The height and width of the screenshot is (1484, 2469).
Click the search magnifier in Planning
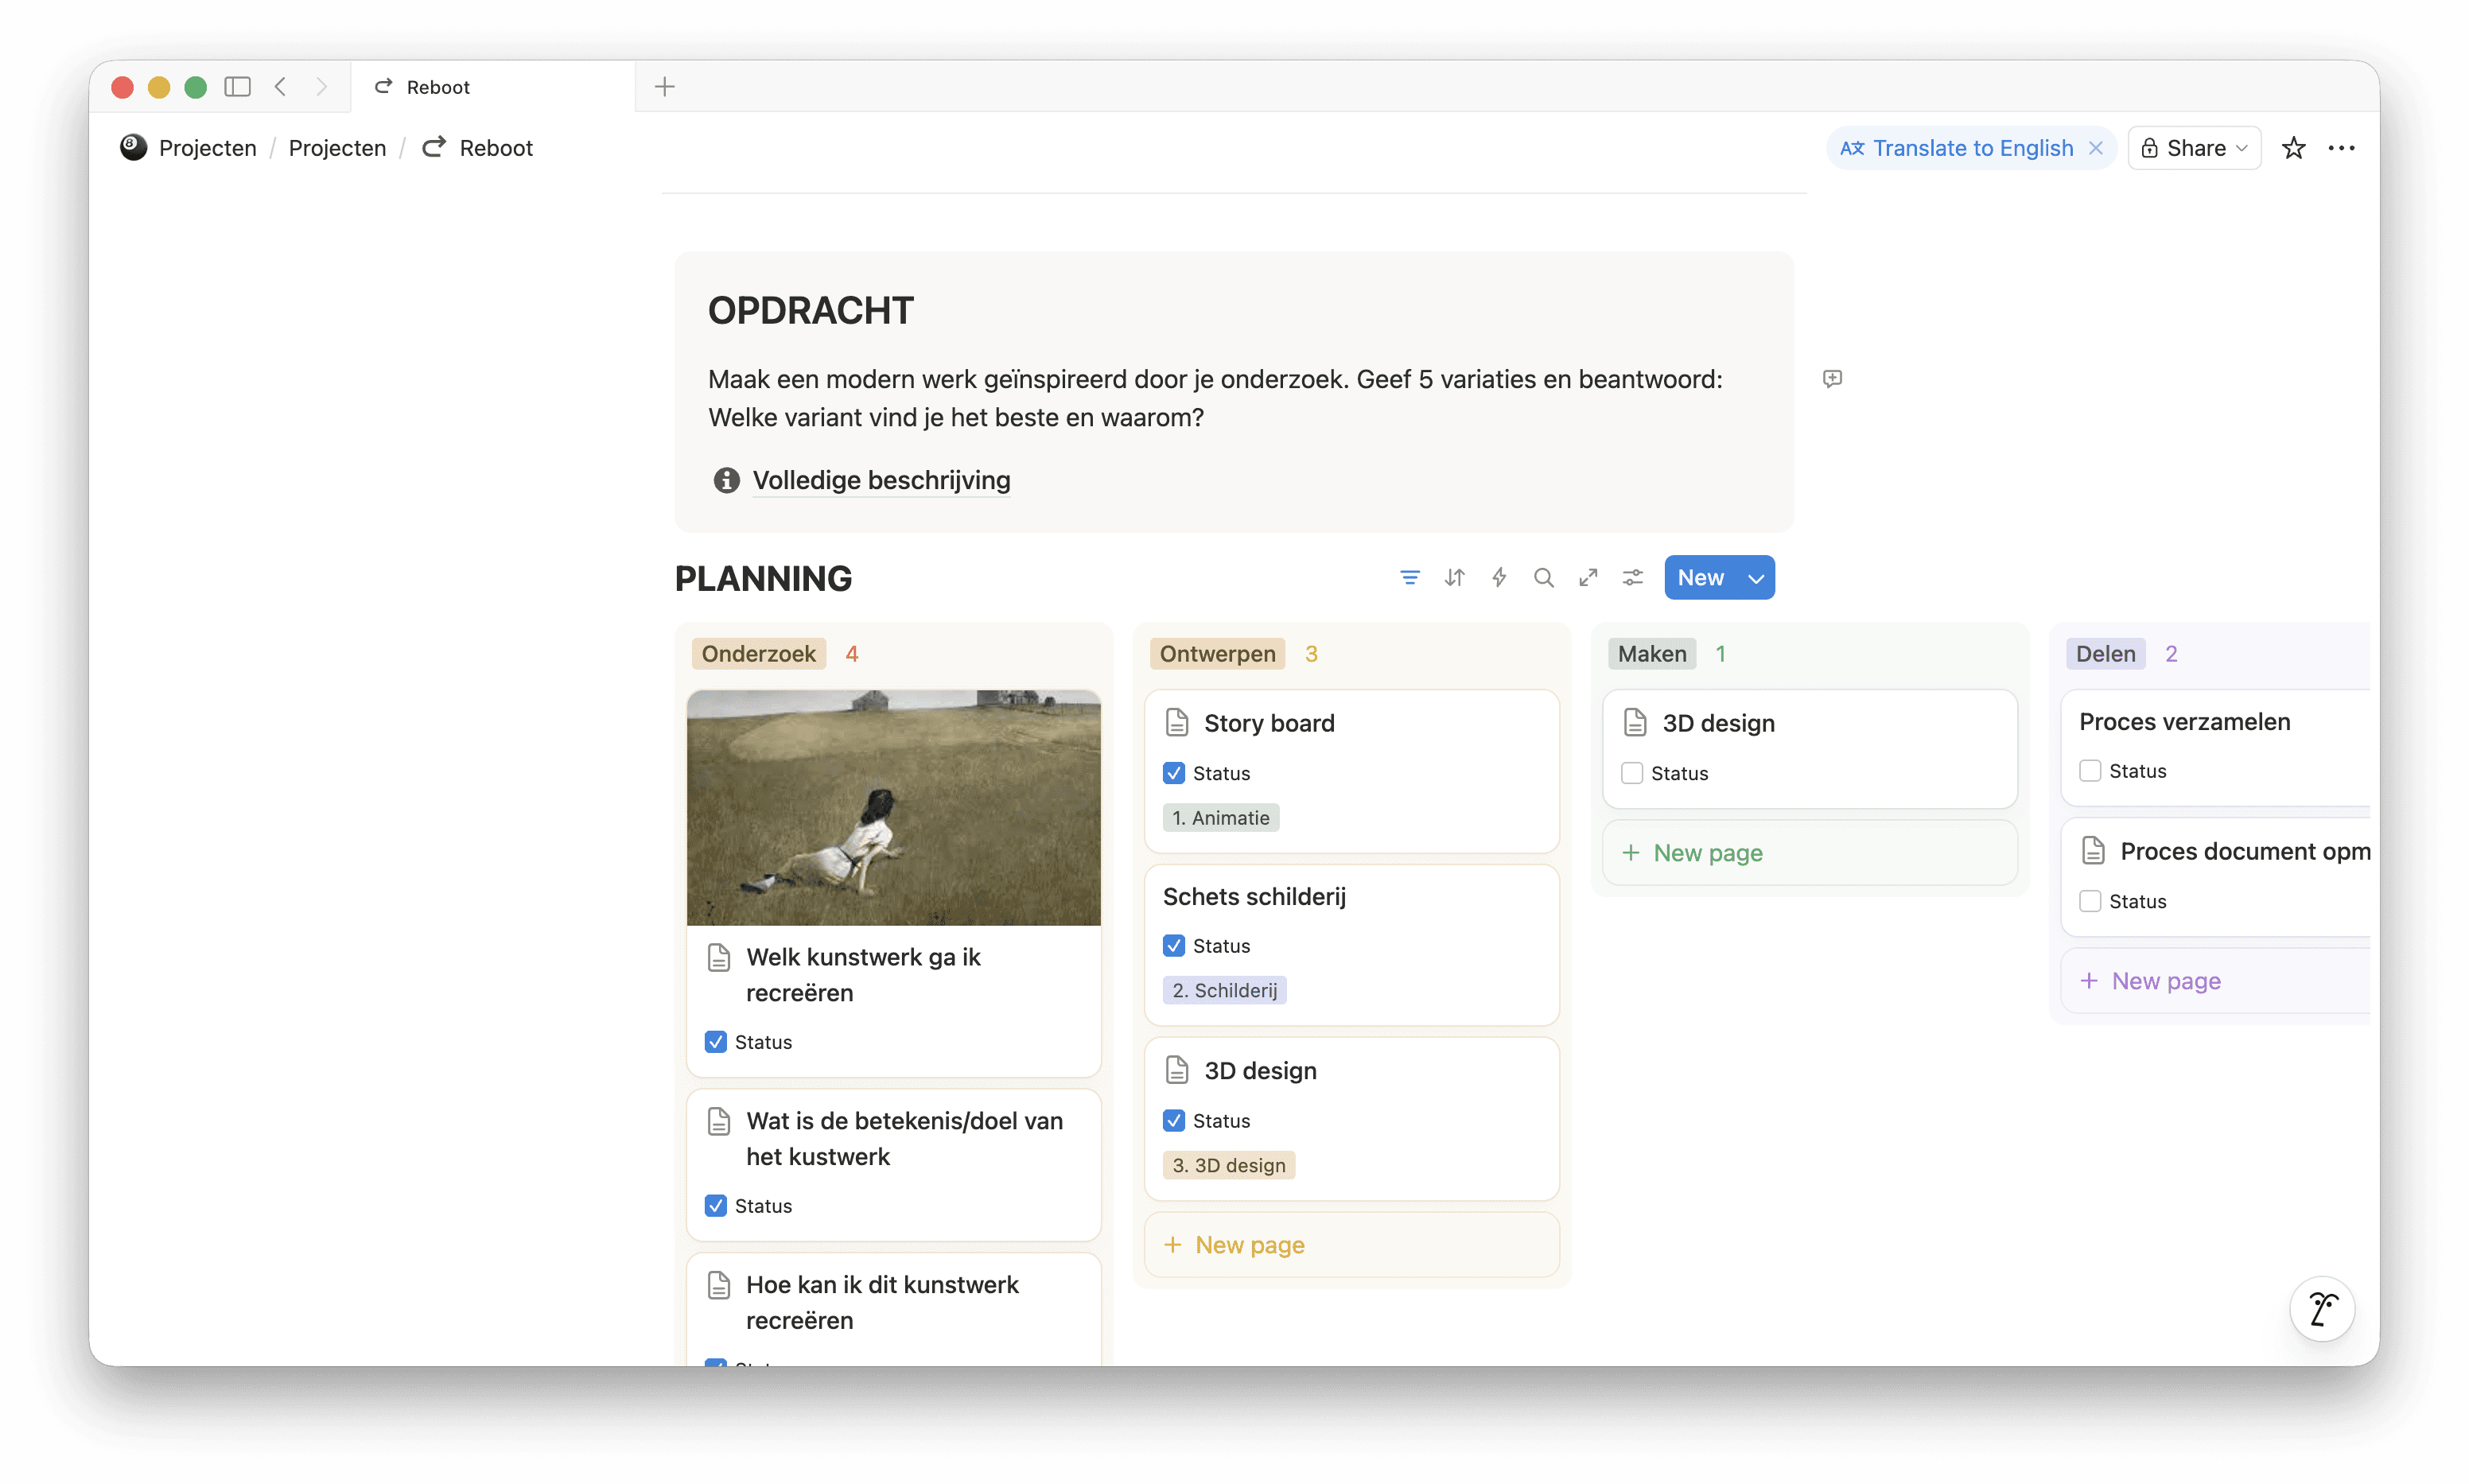tap(1543, 578)
